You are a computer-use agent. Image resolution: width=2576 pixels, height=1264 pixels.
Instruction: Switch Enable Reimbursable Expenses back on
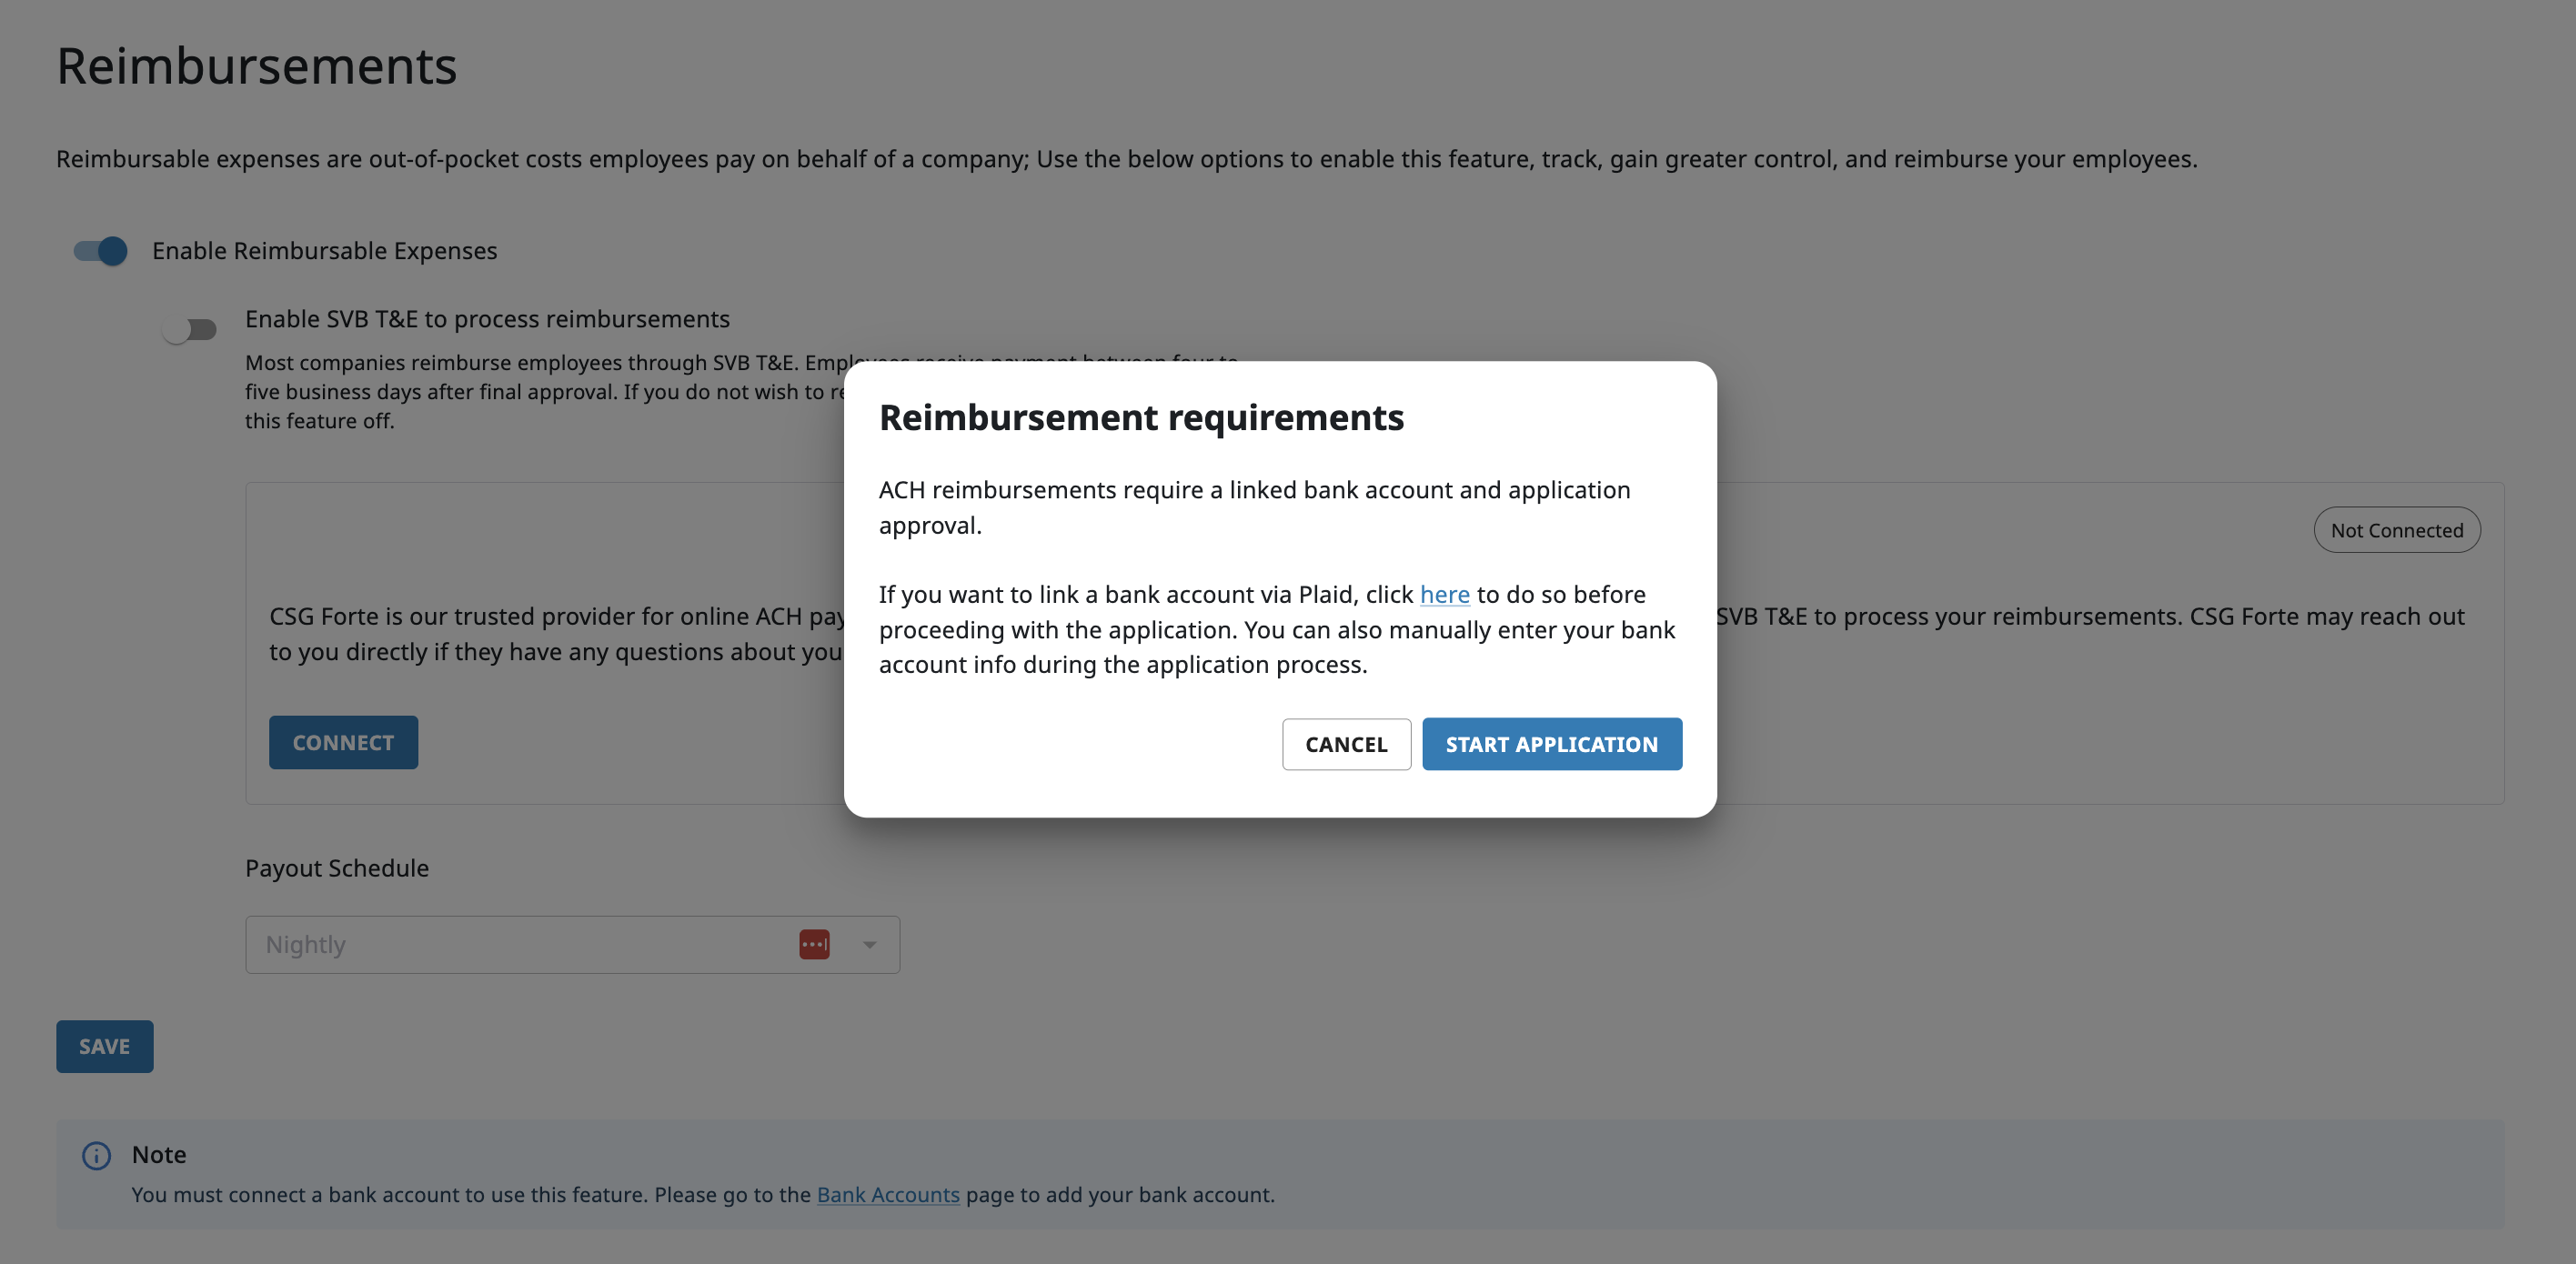click(101, 251)
